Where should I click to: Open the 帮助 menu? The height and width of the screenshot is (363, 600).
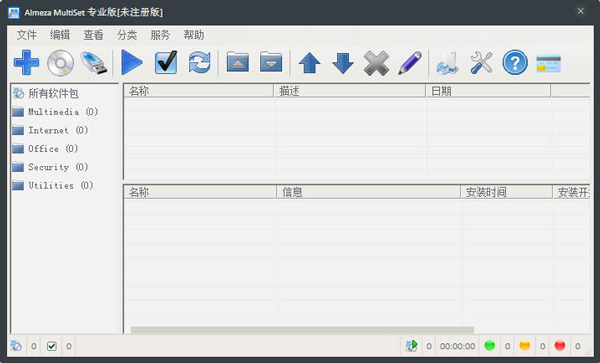point(194,35)
